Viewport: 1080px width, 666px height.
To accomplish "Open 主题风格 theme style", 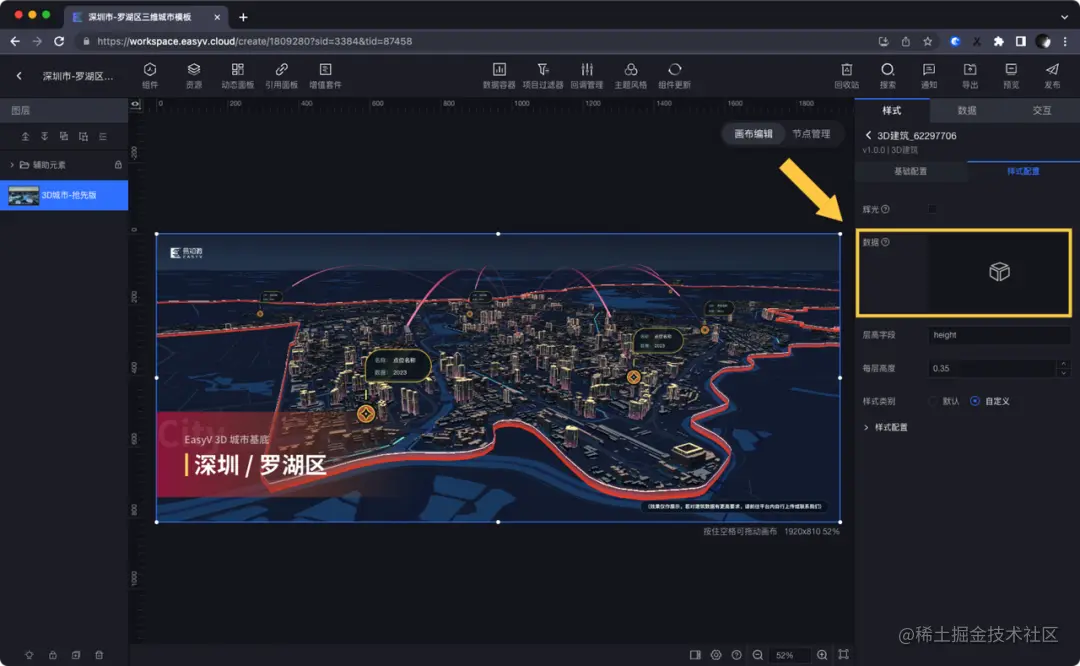I will click(630, 75).
